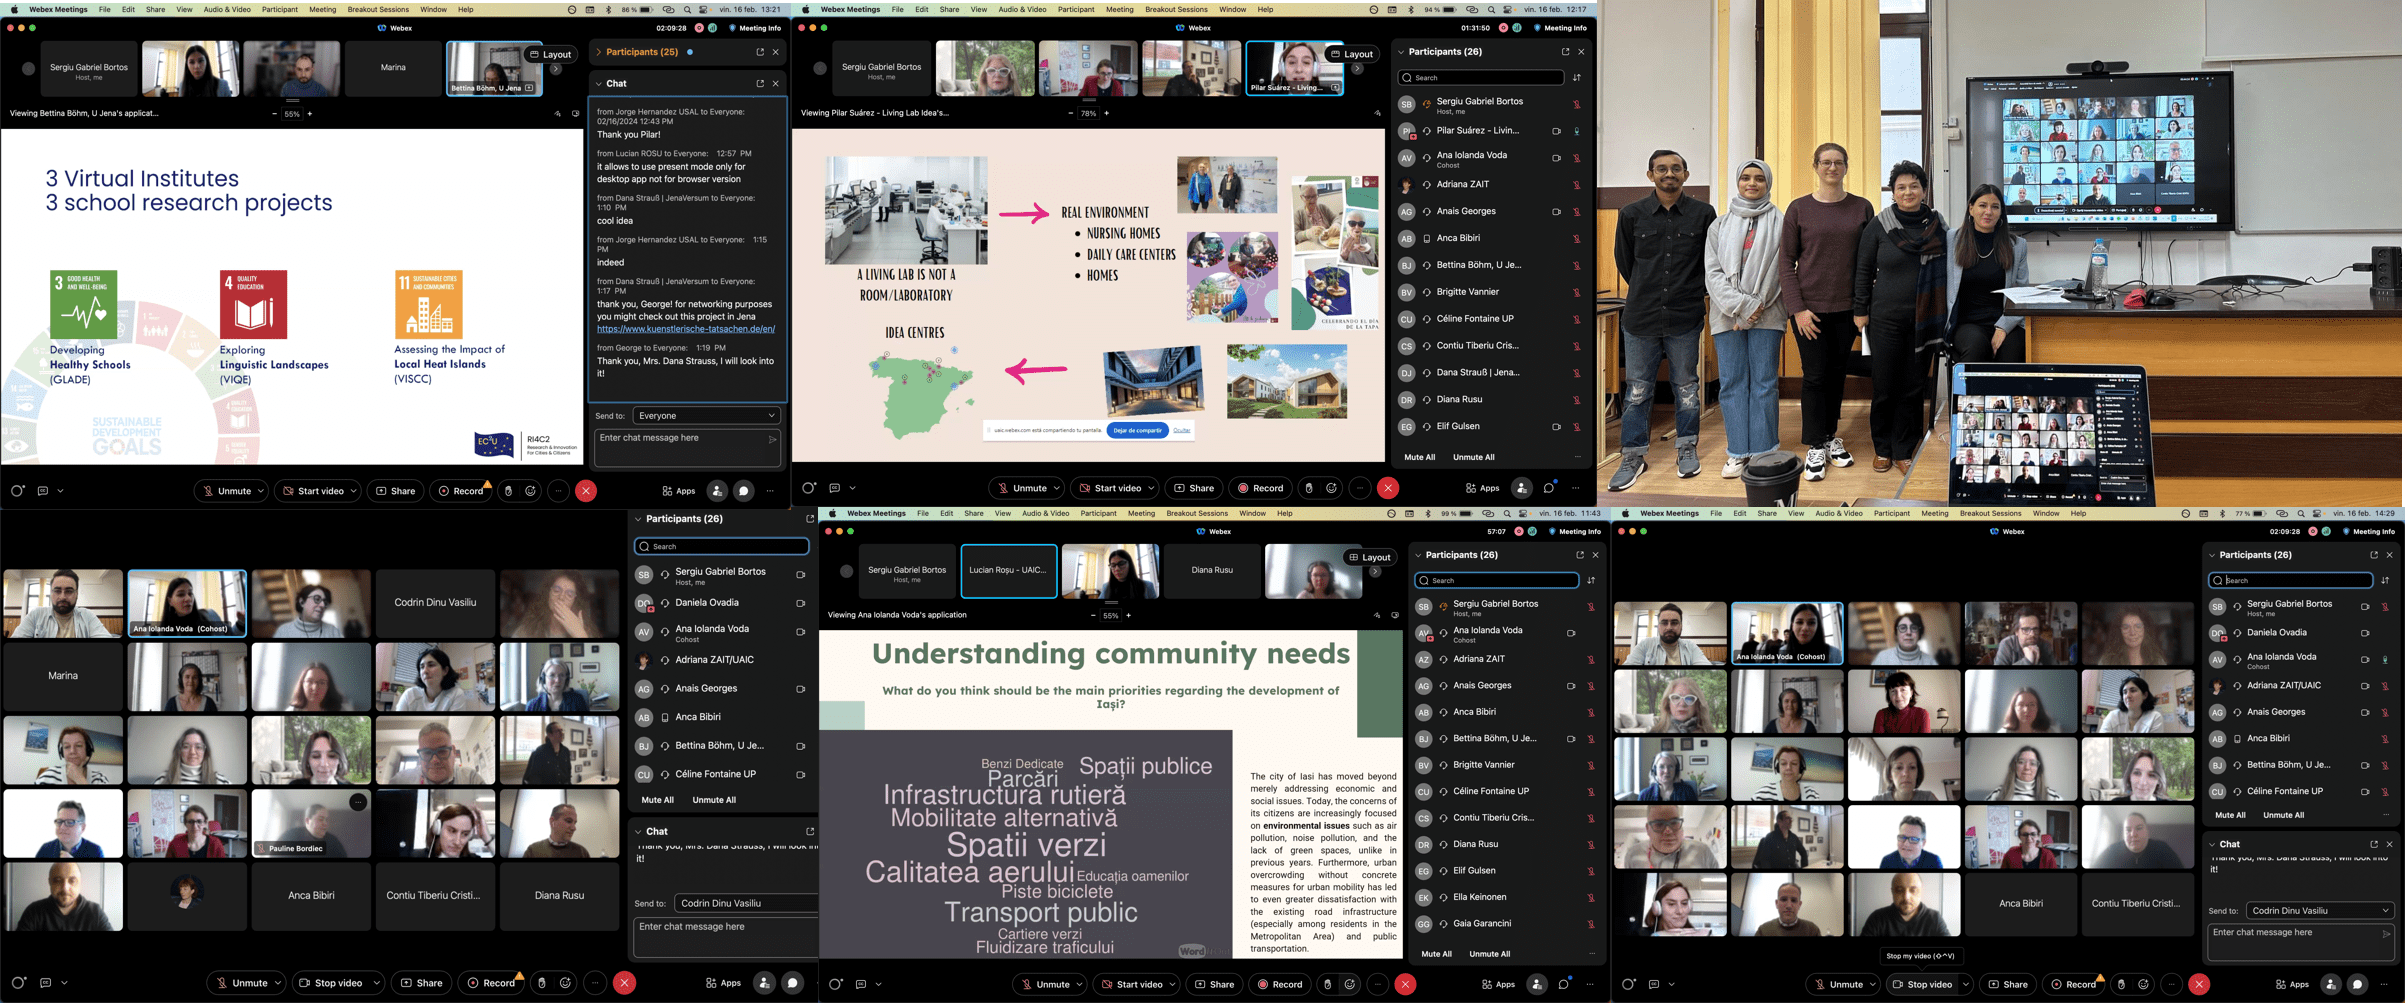Screen dimensions: 2405x1003
Task: Open reactions emoji in 3 Virtual Institutes window
Action: [531, 491]
